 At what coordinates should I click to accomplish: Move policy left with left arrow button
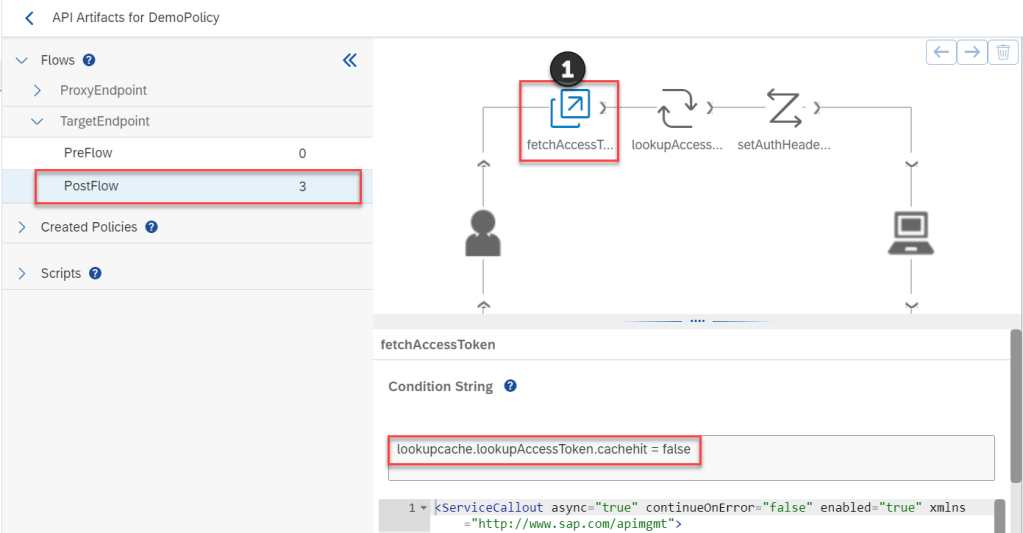click(940, 52)
